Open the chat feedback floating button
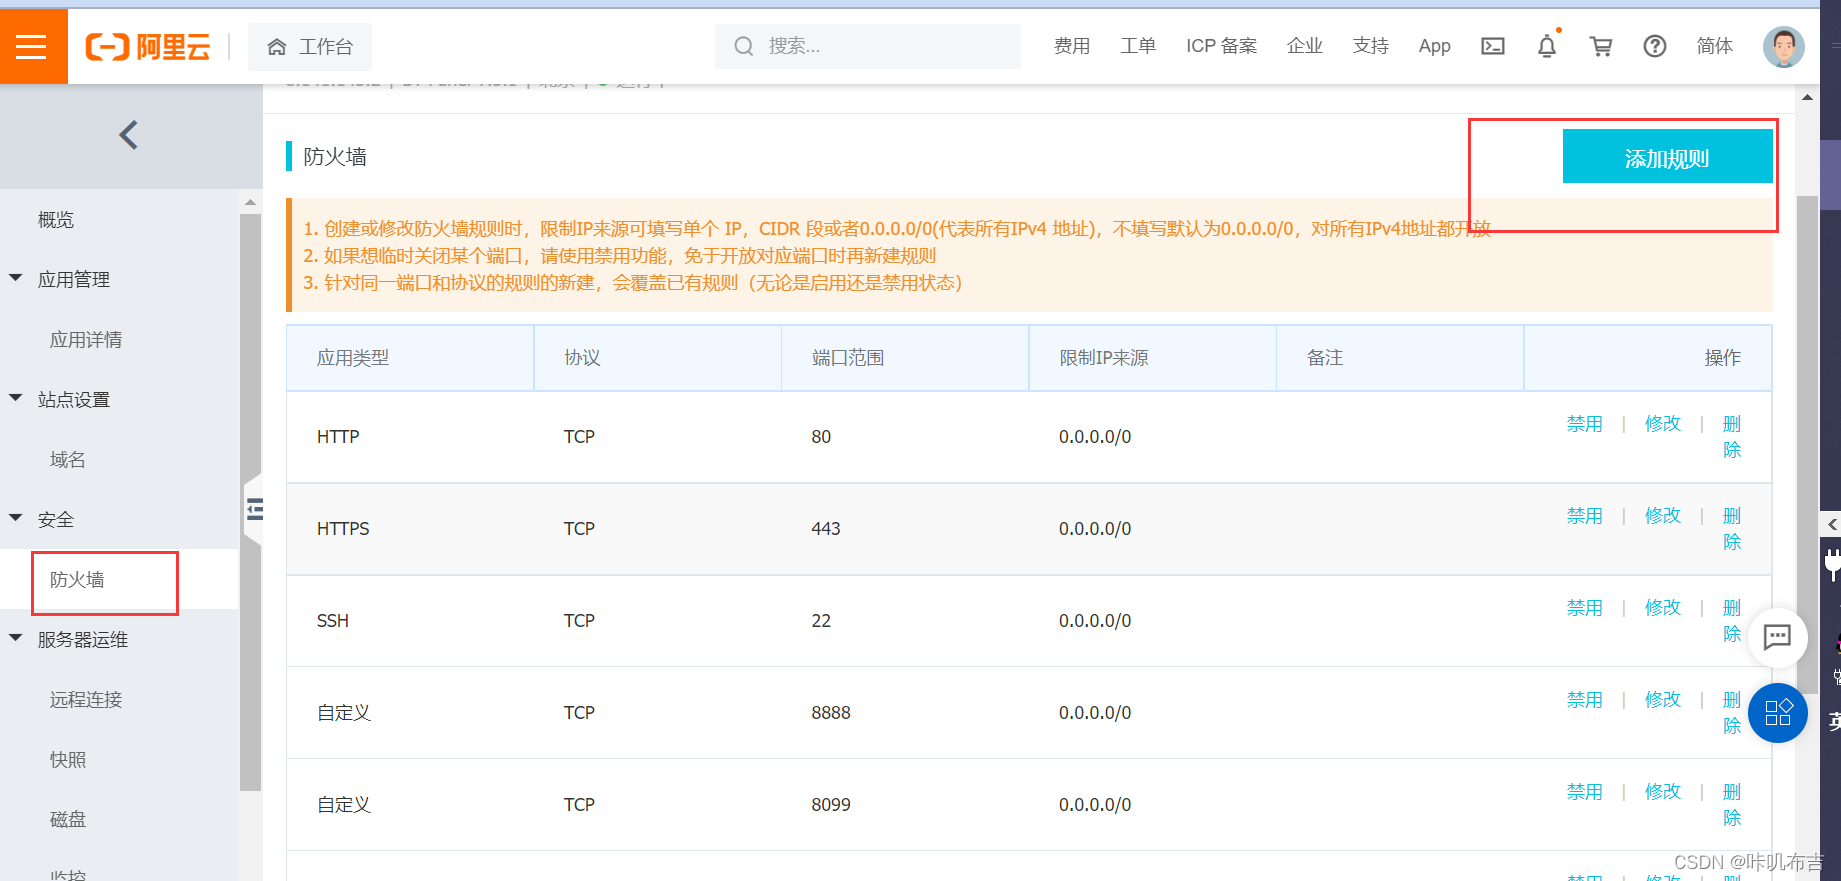 coord(1777,637)
